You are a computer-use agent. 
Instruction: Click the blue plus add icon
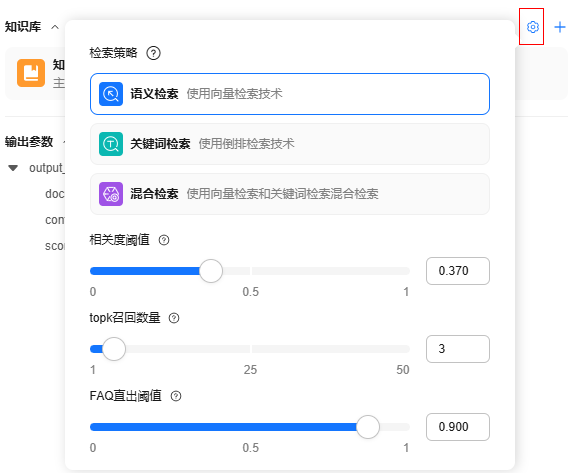coord(559,27)
